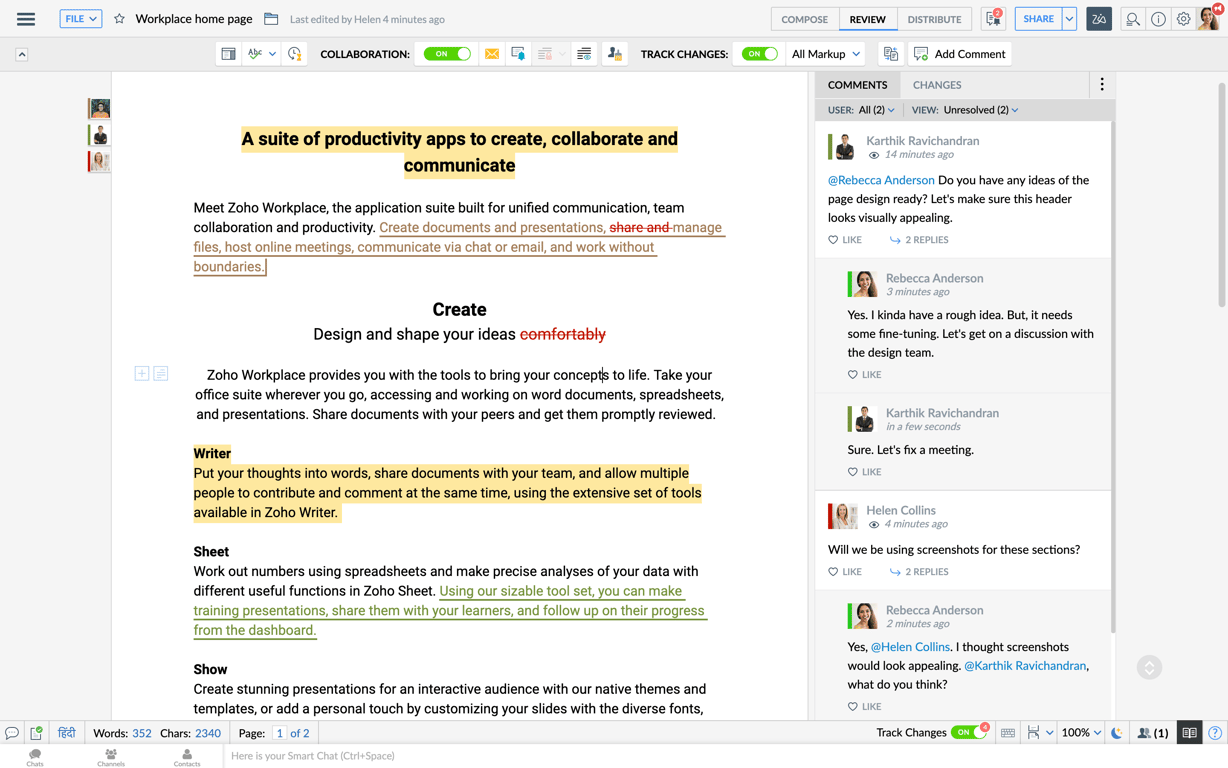The height and width of the screenshot is (768, 1228).
Task: Click the @Rebecca Anderson mention
Action: [881, 180]
